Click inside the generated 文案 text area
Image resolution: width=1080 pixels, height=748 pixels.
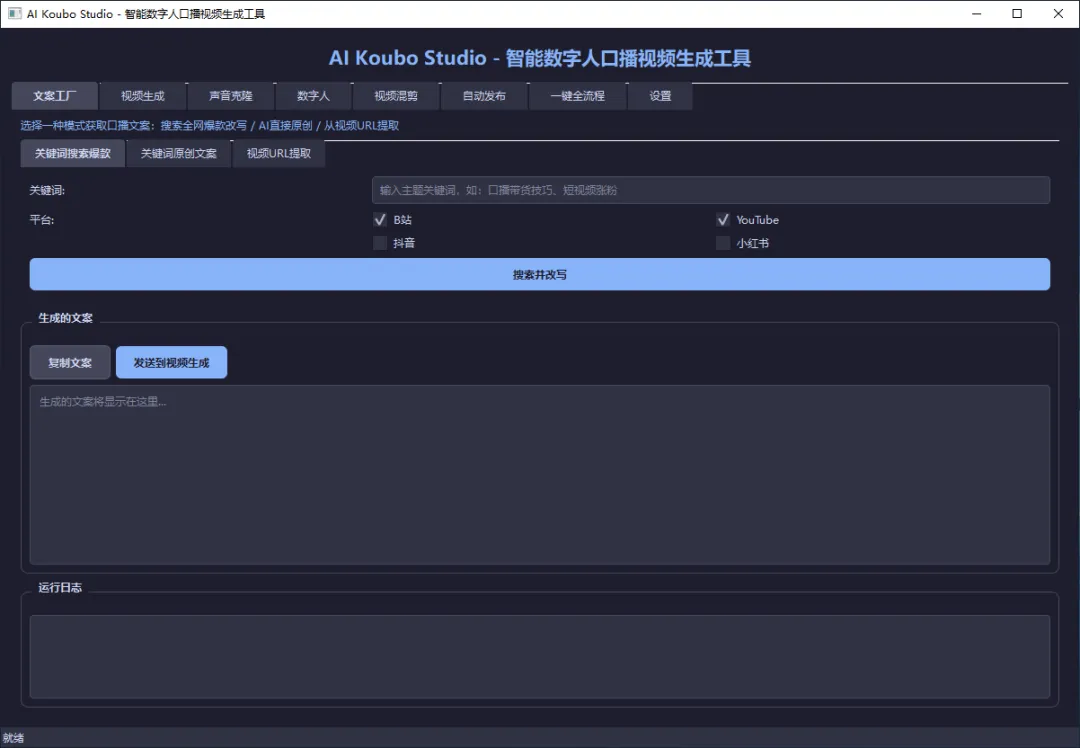point(539,475)
